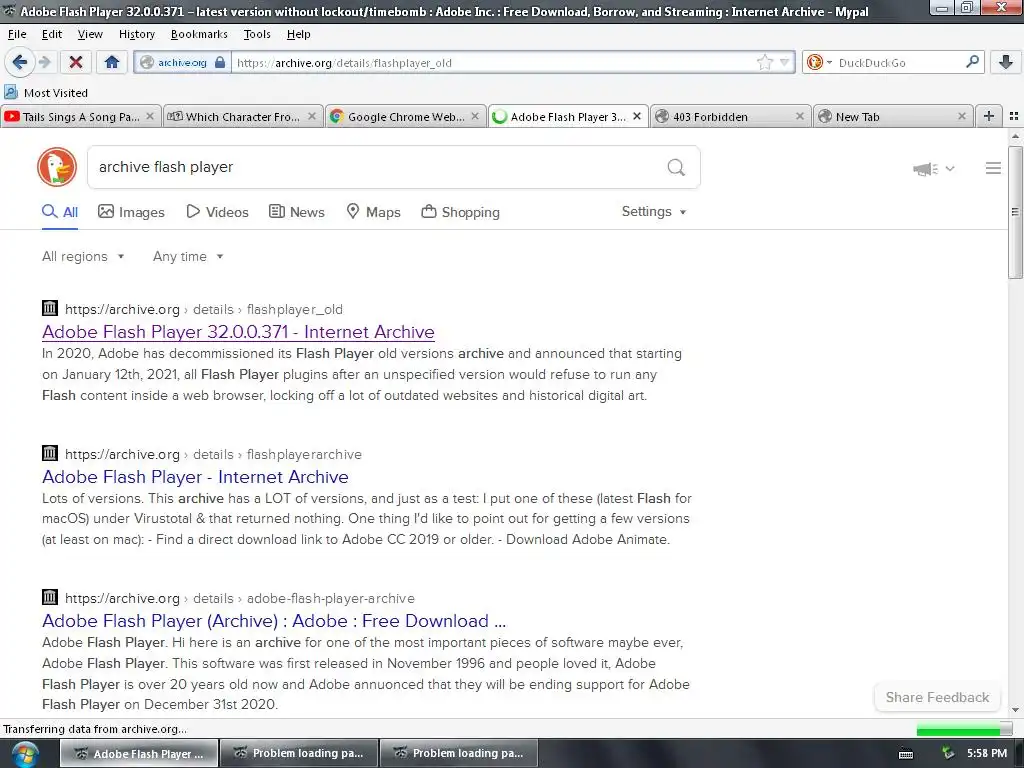Go back with the back arrow button

point(19,62)
